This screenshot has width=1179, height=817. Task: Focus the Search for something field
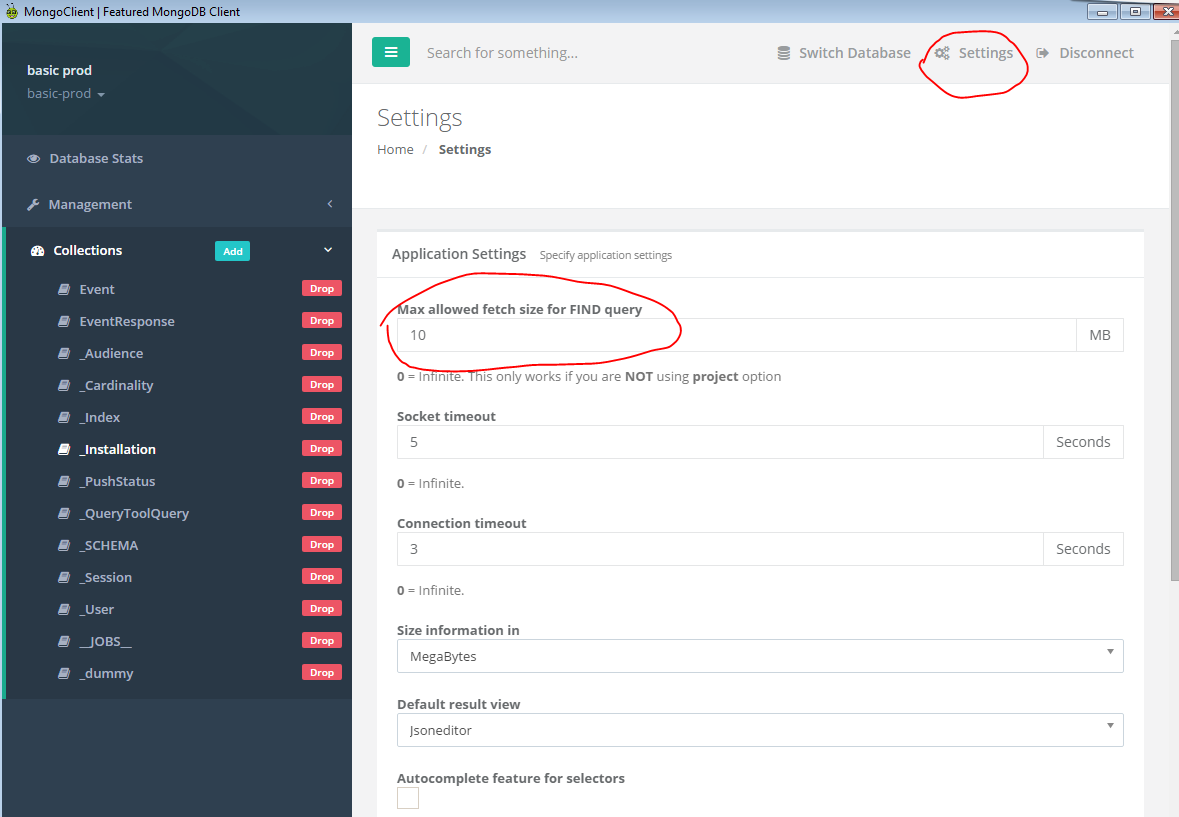pyautogui.click(x=502, y=53)
